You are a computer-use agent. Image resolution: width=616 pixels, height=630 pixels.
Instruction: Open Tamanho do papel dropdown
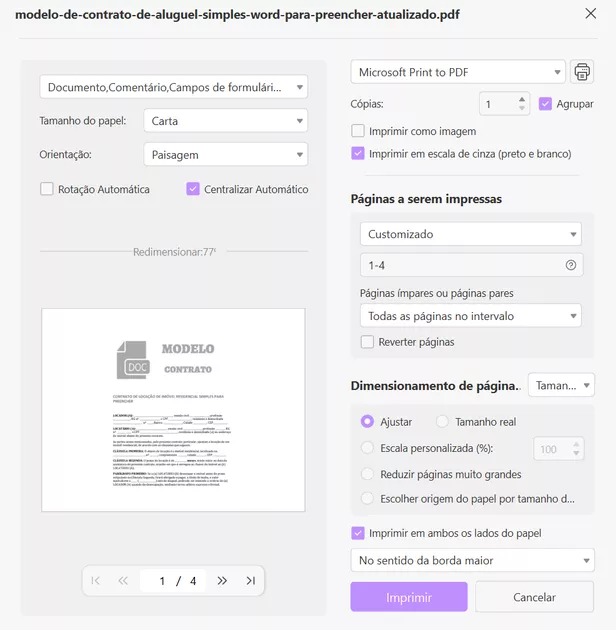coord(225,121)
